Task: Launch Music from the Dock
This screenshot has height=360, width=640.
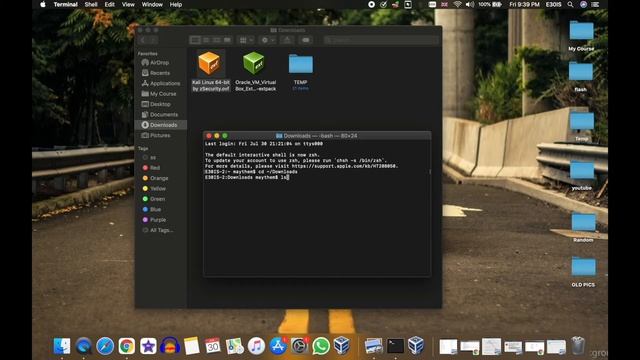Action: (x=256, y=346)
